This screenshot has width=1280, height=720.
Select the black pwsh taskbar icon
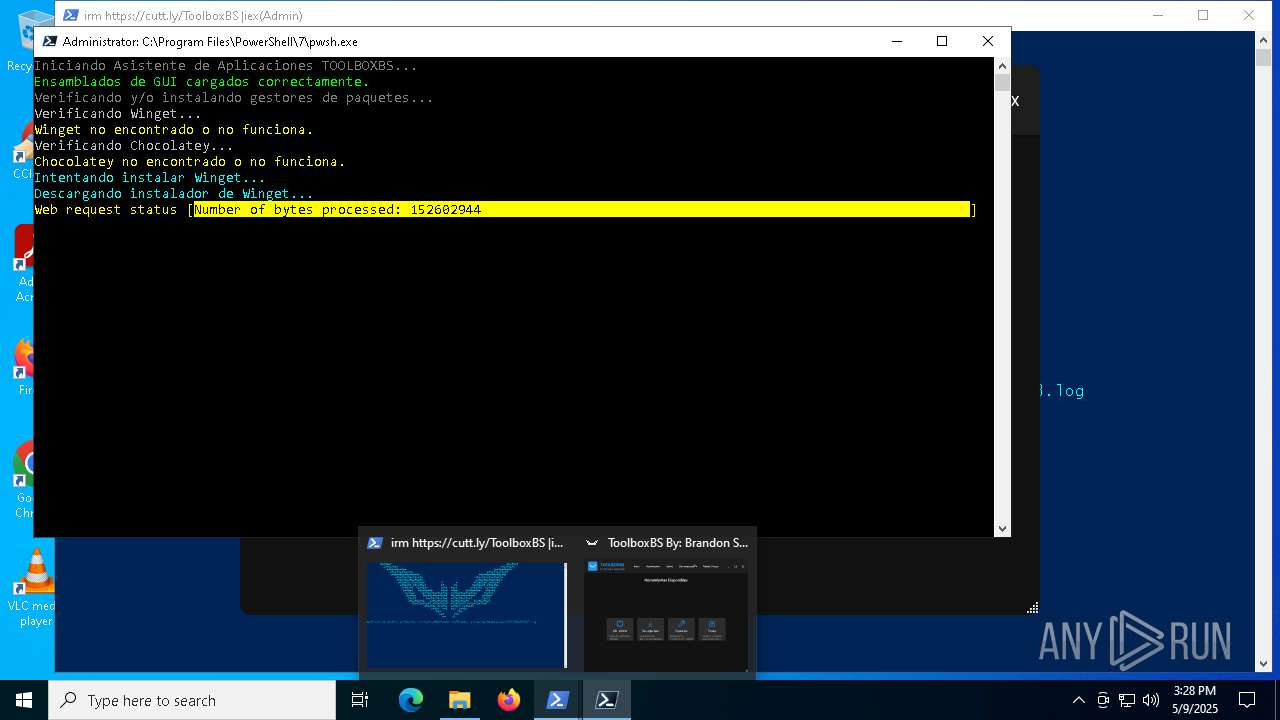tap(606, 700)
